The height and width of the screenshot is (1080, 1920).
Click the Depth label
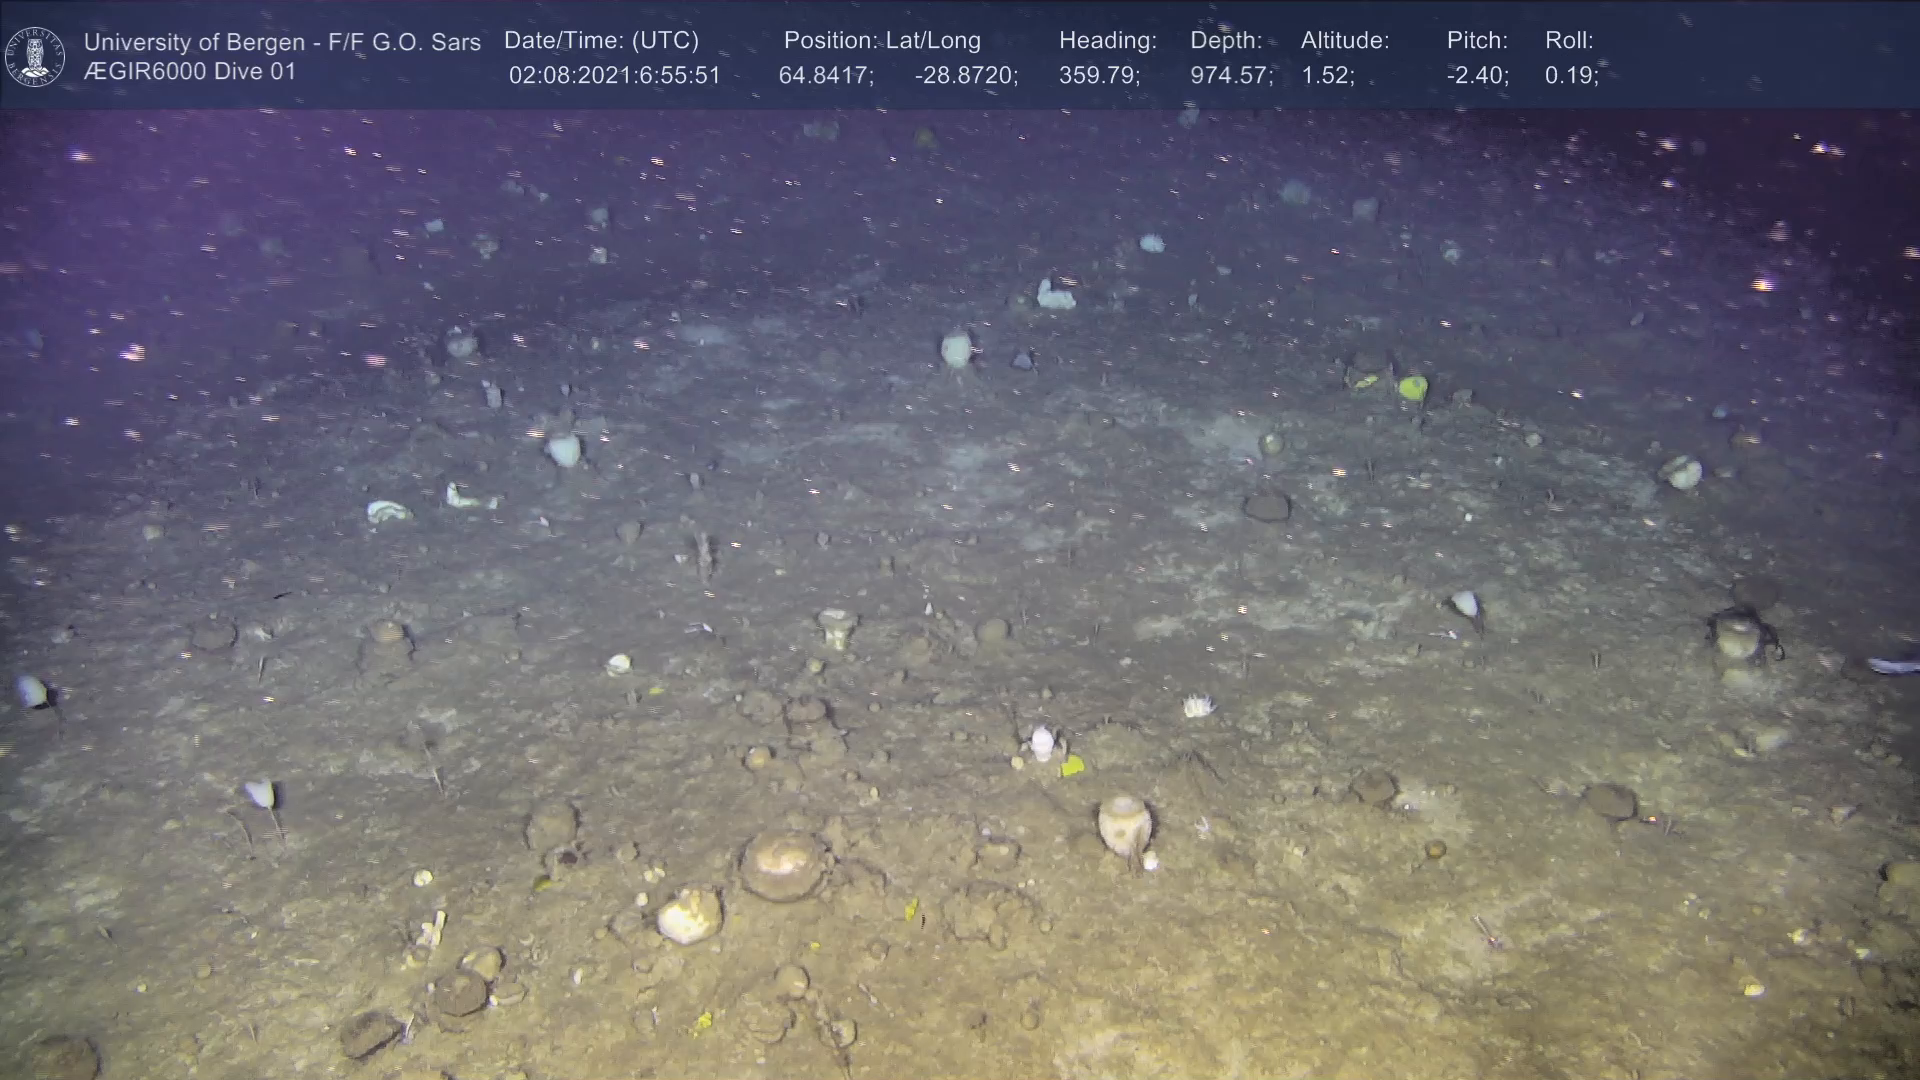click(x=1226, y=40)
